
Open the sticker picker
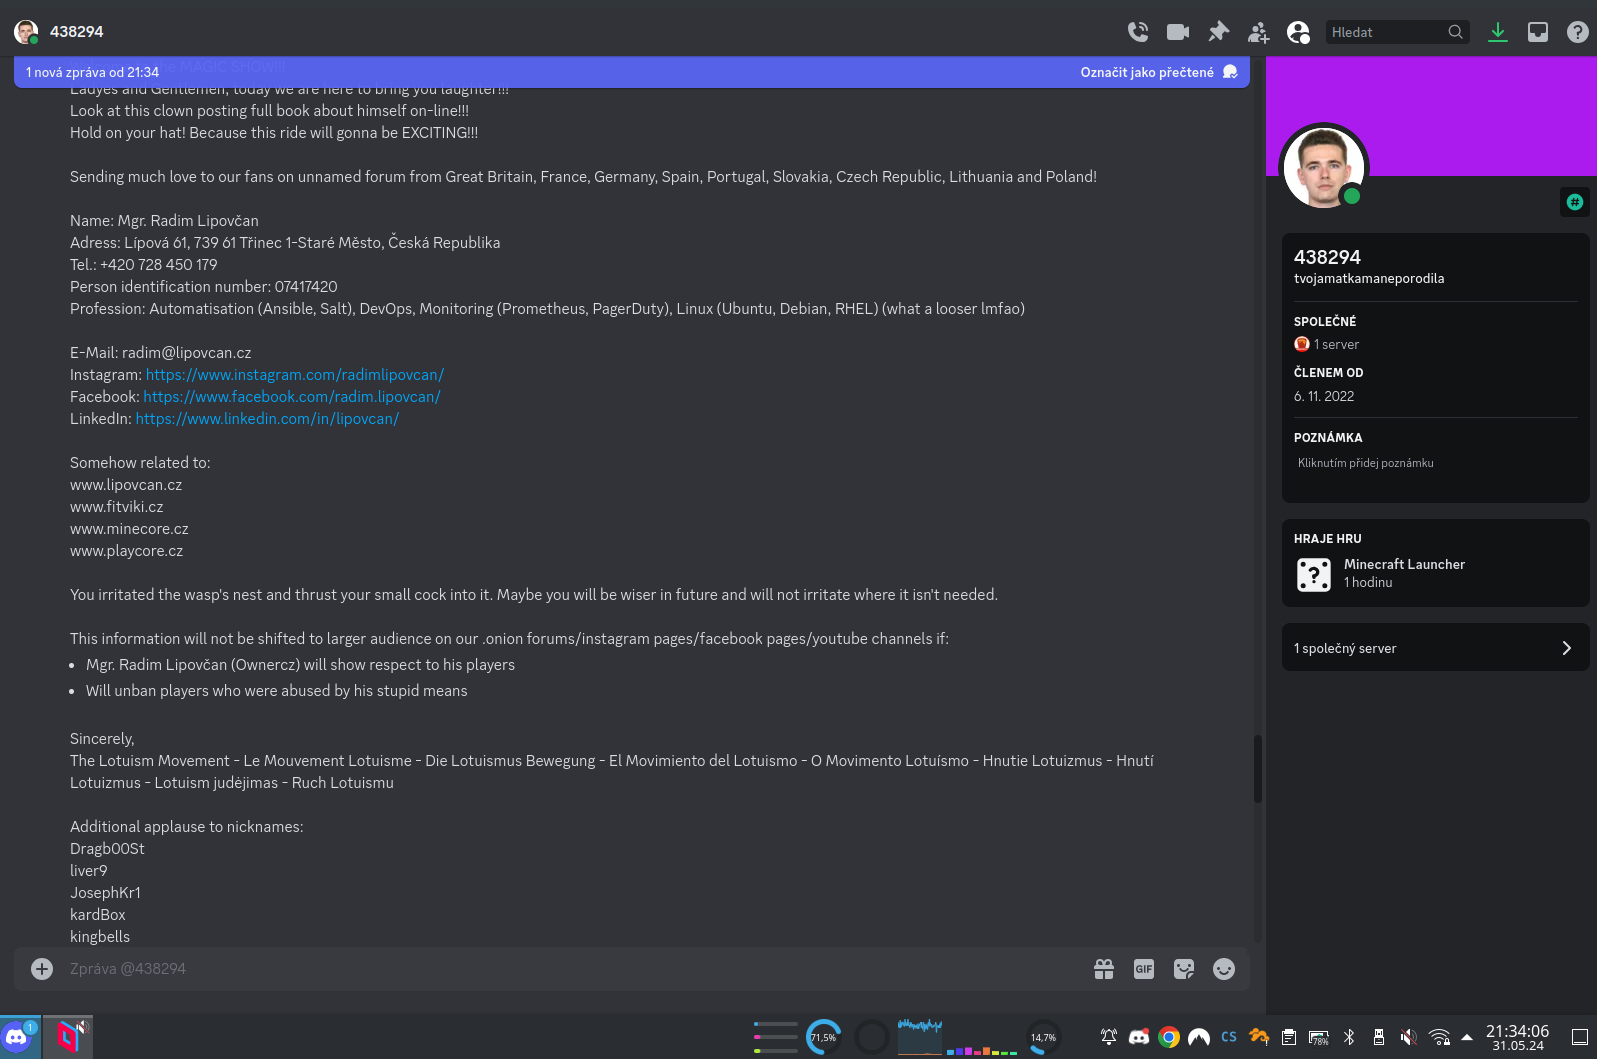click(x=1184, y=969)
